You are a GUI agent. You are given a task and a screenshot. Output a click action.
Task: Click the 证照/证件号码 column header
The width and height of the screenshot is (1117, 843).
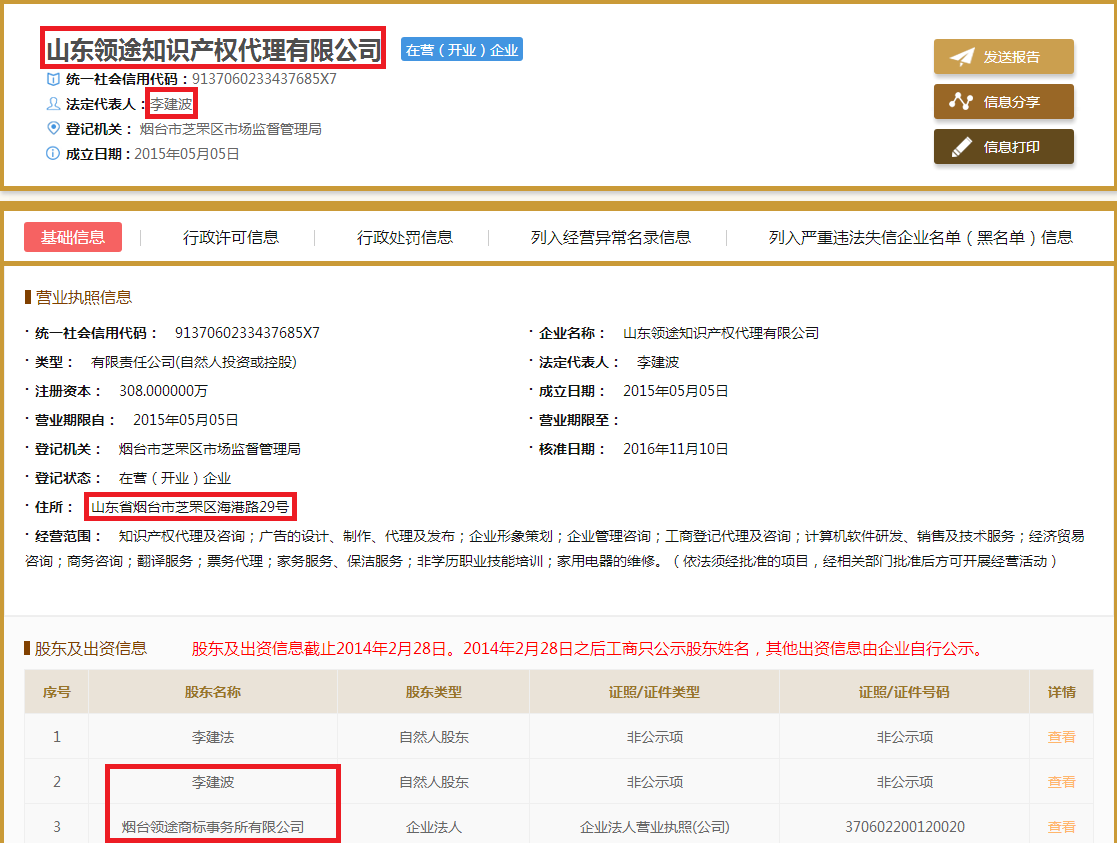[904, 692]
